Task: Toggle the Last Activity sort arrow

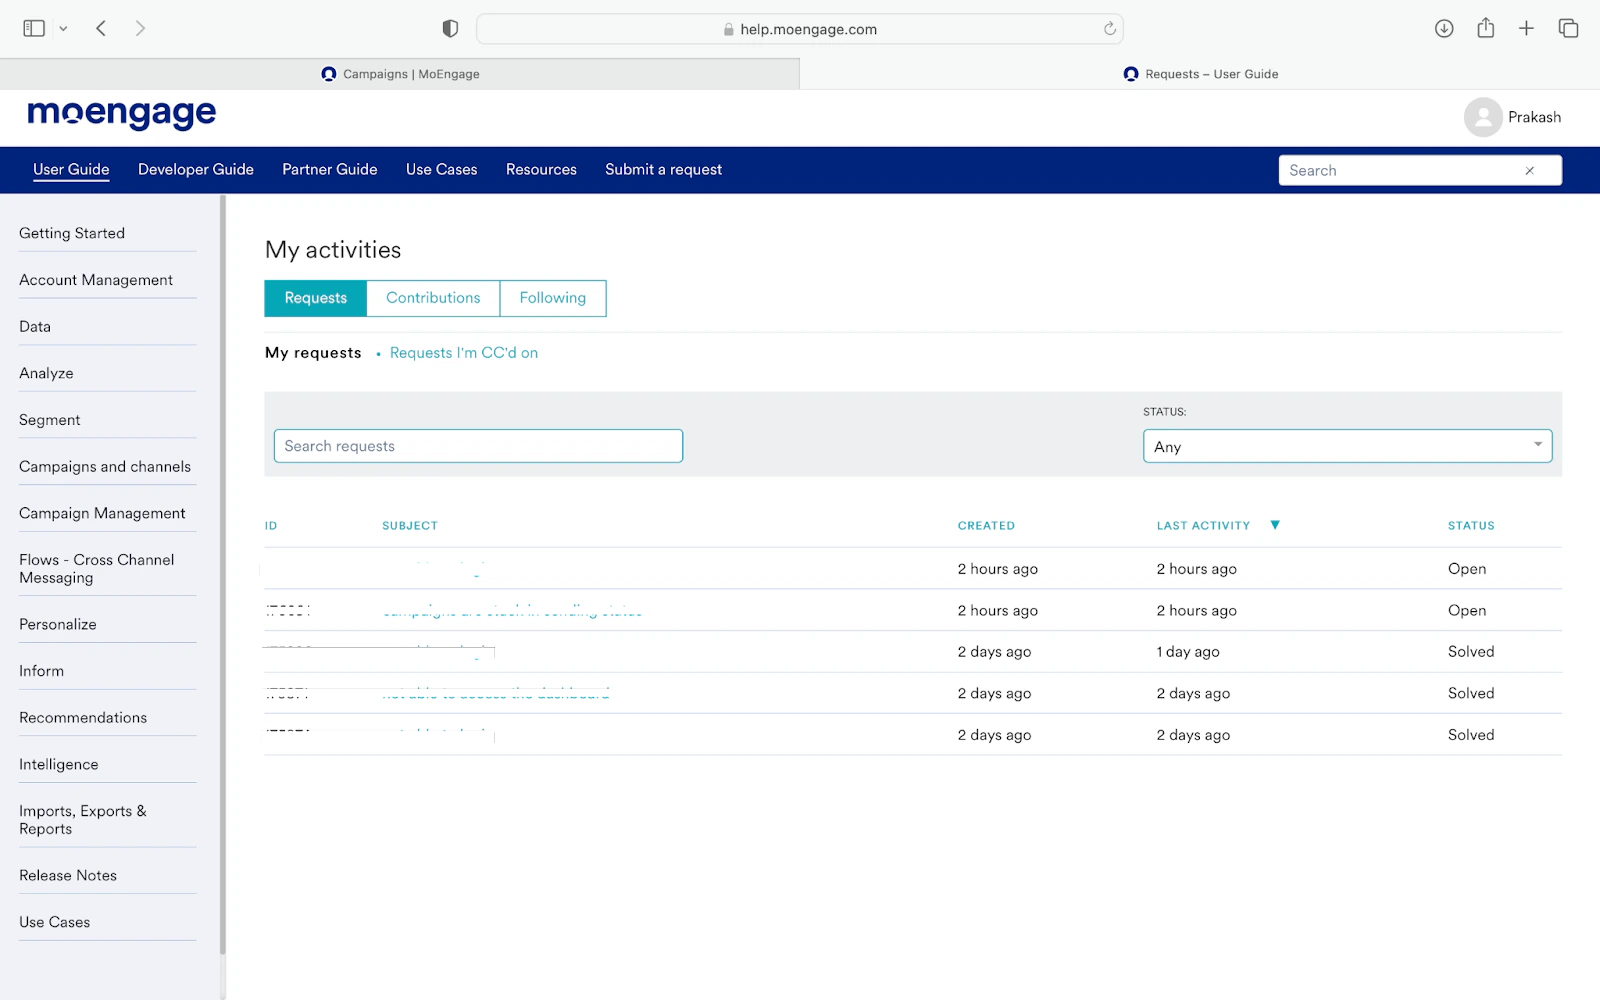Action: tap(1275, 525)
